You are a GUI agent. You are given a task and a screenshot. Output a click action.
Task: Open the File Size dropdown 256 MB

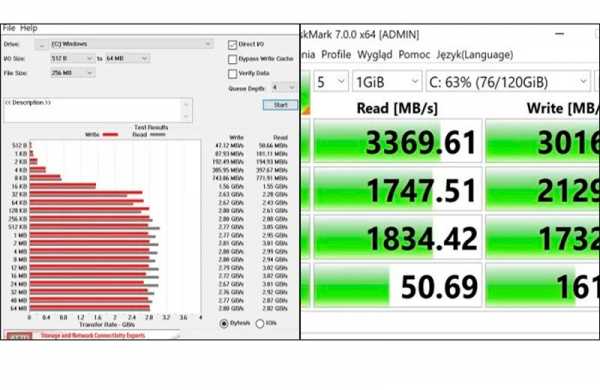72,73
